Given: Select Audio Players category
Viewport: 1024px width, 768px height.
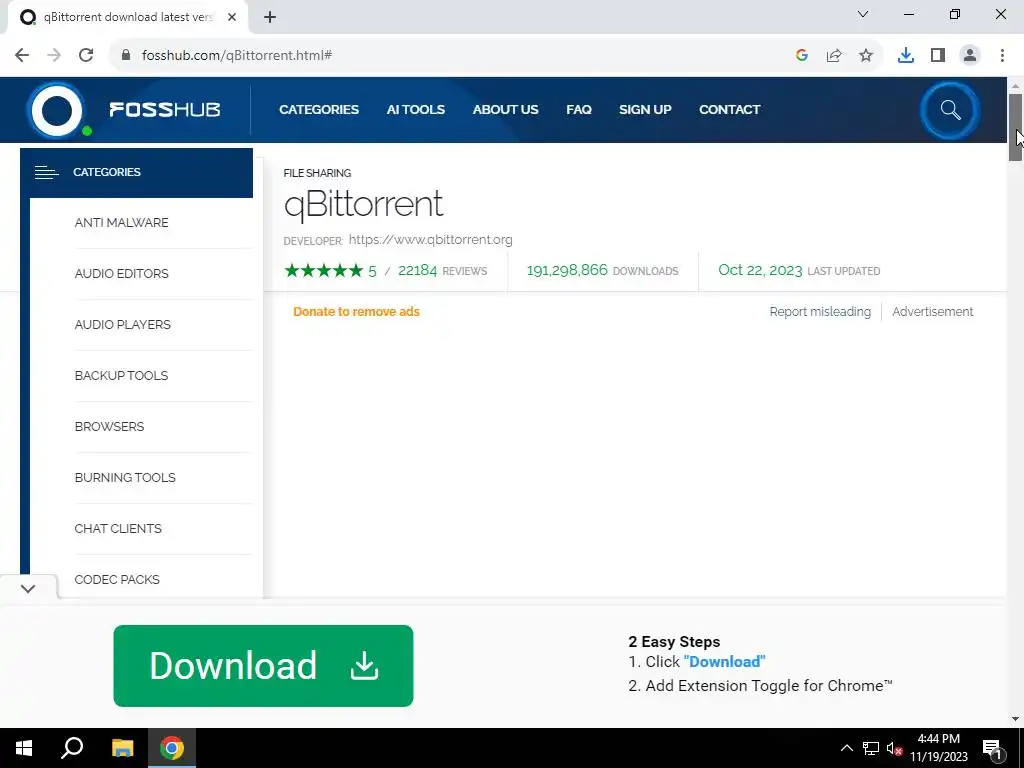Looking at the screenshot, I should point(123,325).
